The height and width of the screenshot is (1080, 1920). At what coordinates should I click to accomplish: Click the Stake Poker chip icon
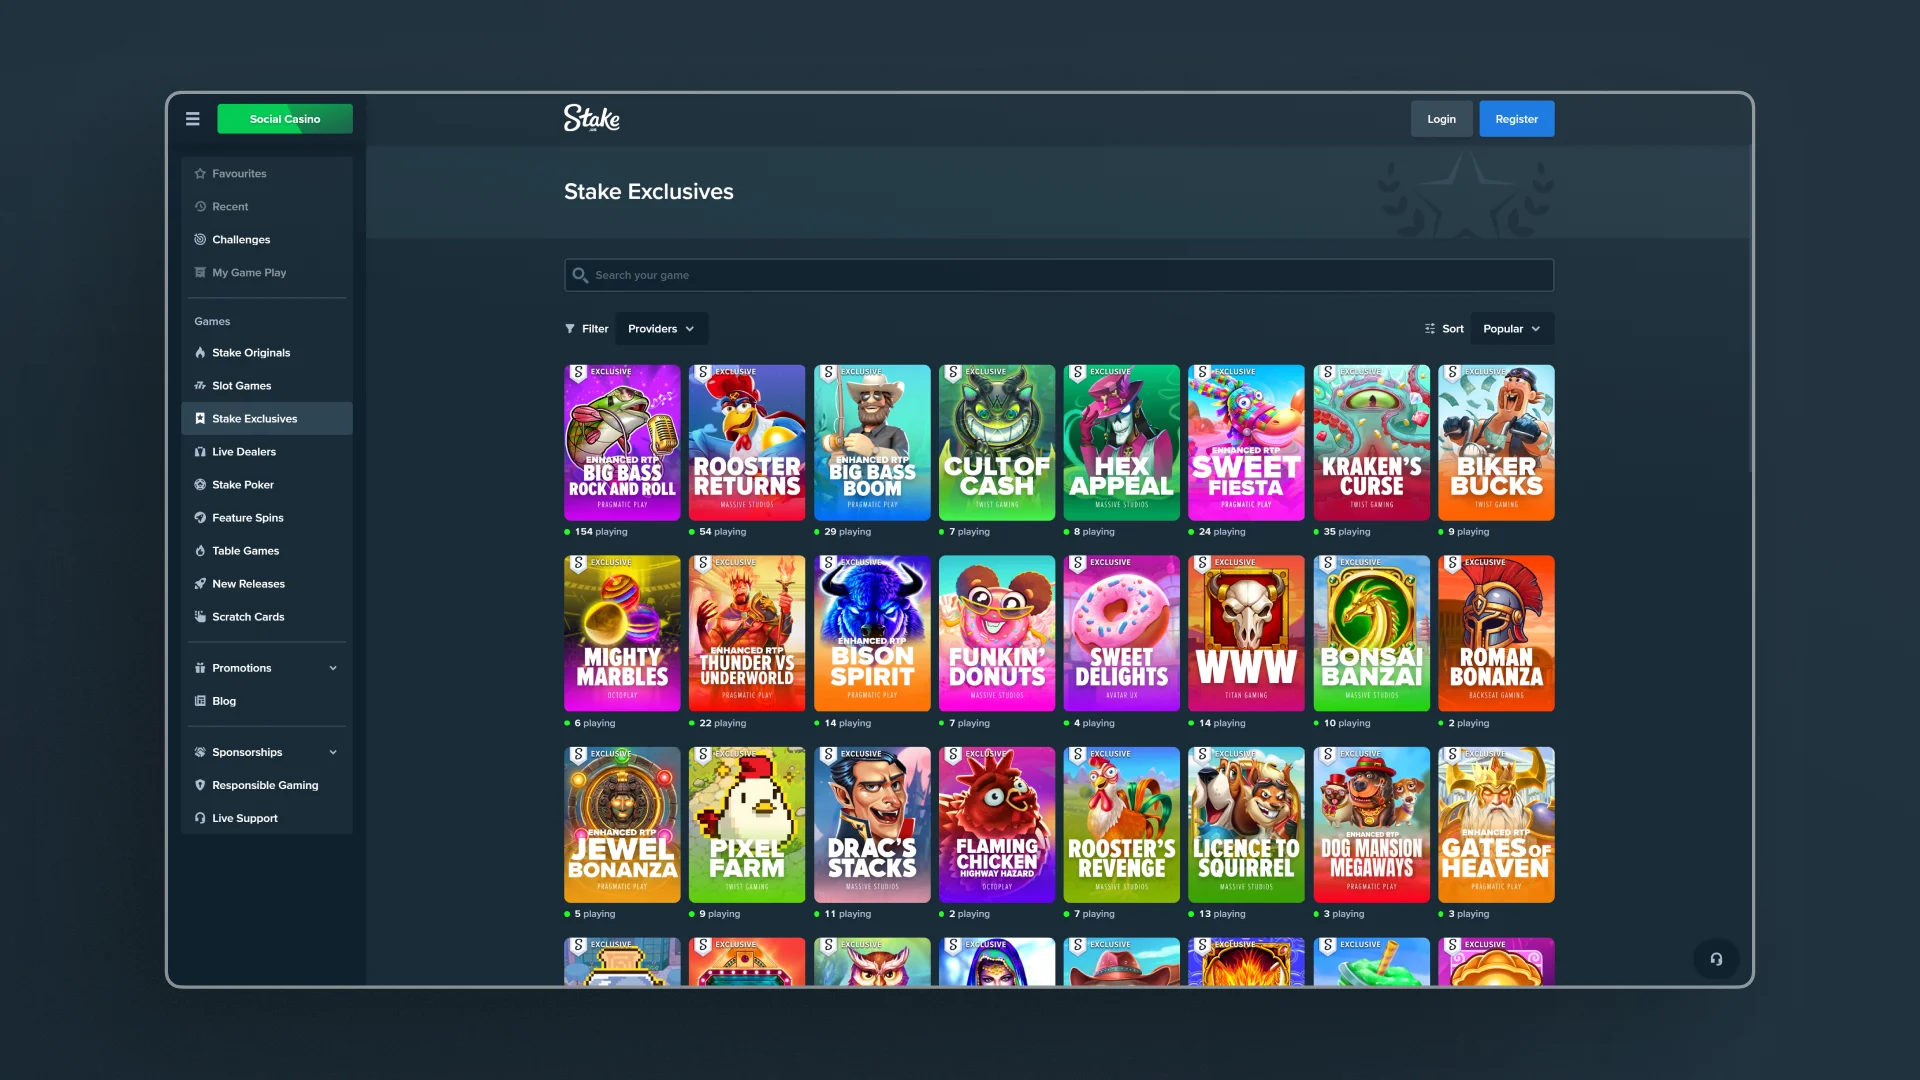200,485
